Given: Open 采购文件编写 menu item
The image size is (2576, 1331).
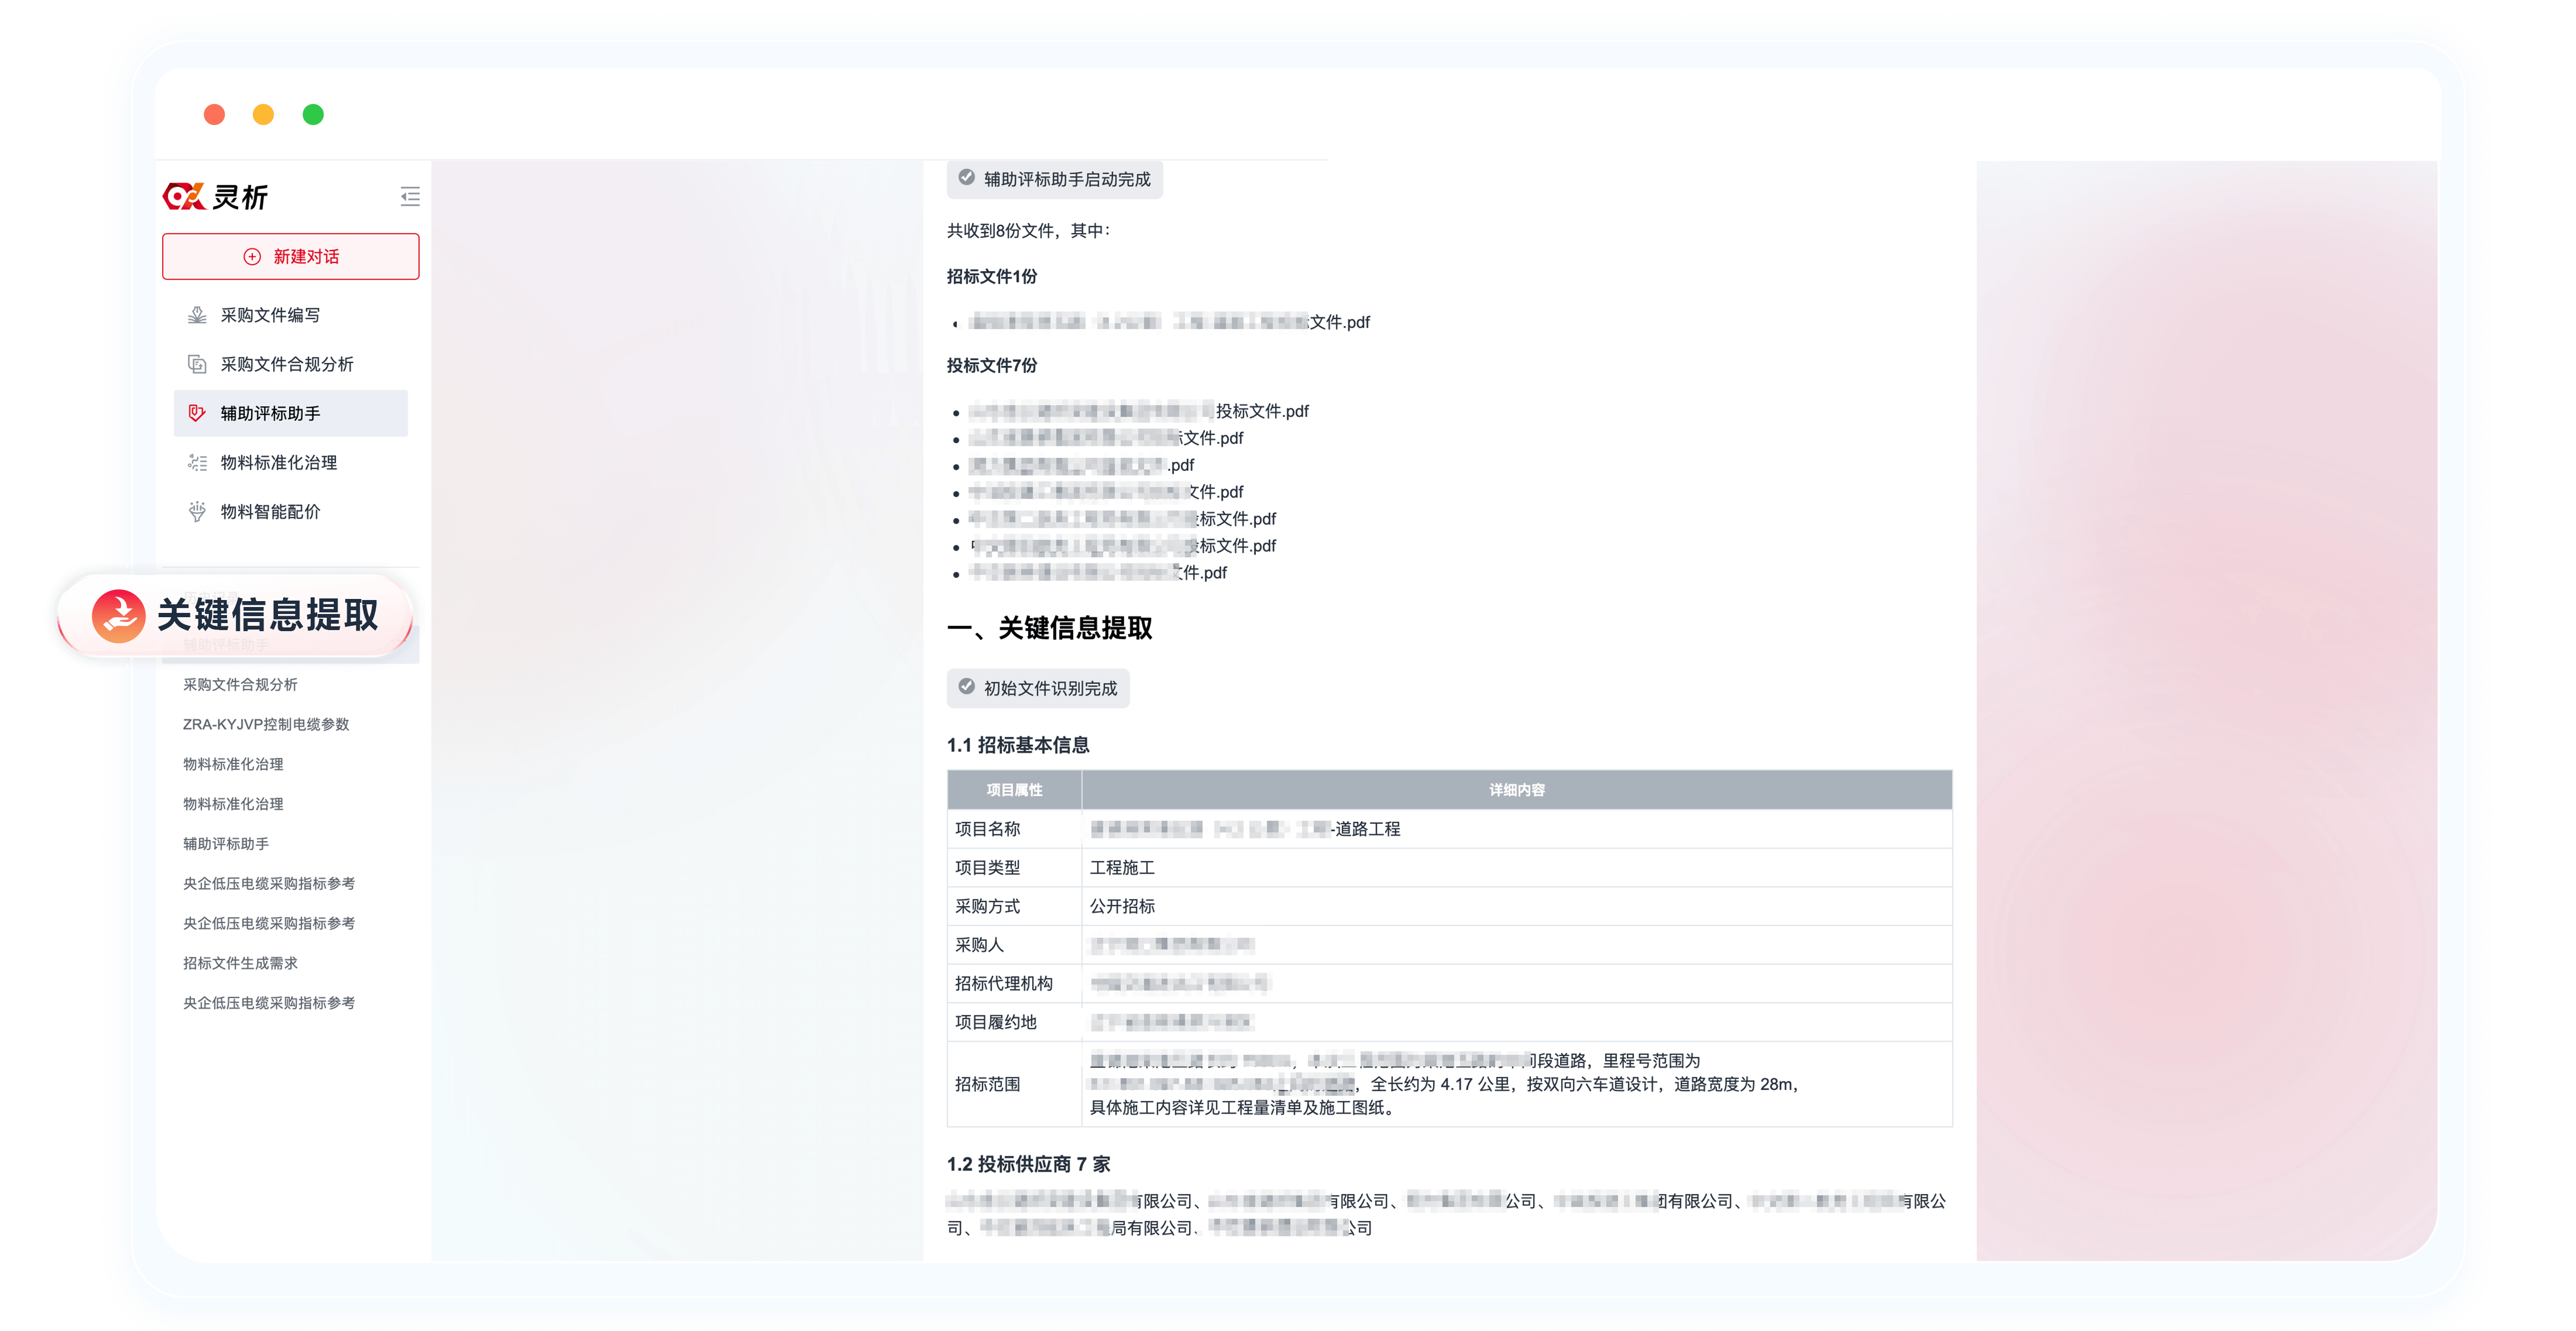Looking at the screenshot, I should pyautogui.click(x=290, y=315).
